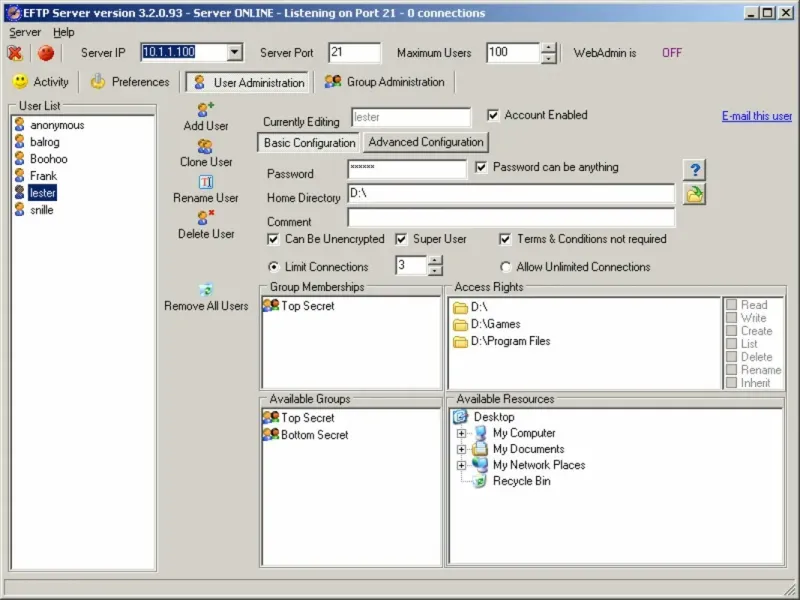The width and height of the screenshot is (800, 600).
Task: Toggle Terms & Conditions not required
Action: tap(505, 239)
